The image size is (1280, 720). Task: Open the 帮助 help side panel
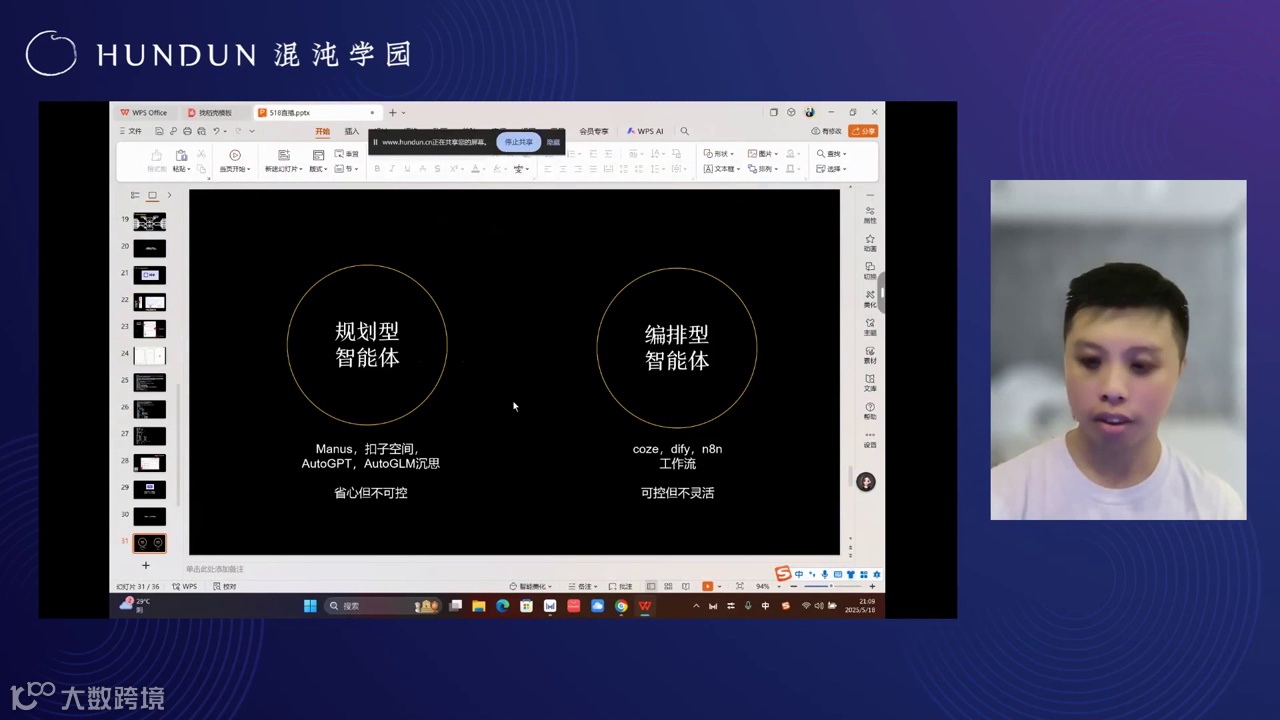tap(870, 410)
